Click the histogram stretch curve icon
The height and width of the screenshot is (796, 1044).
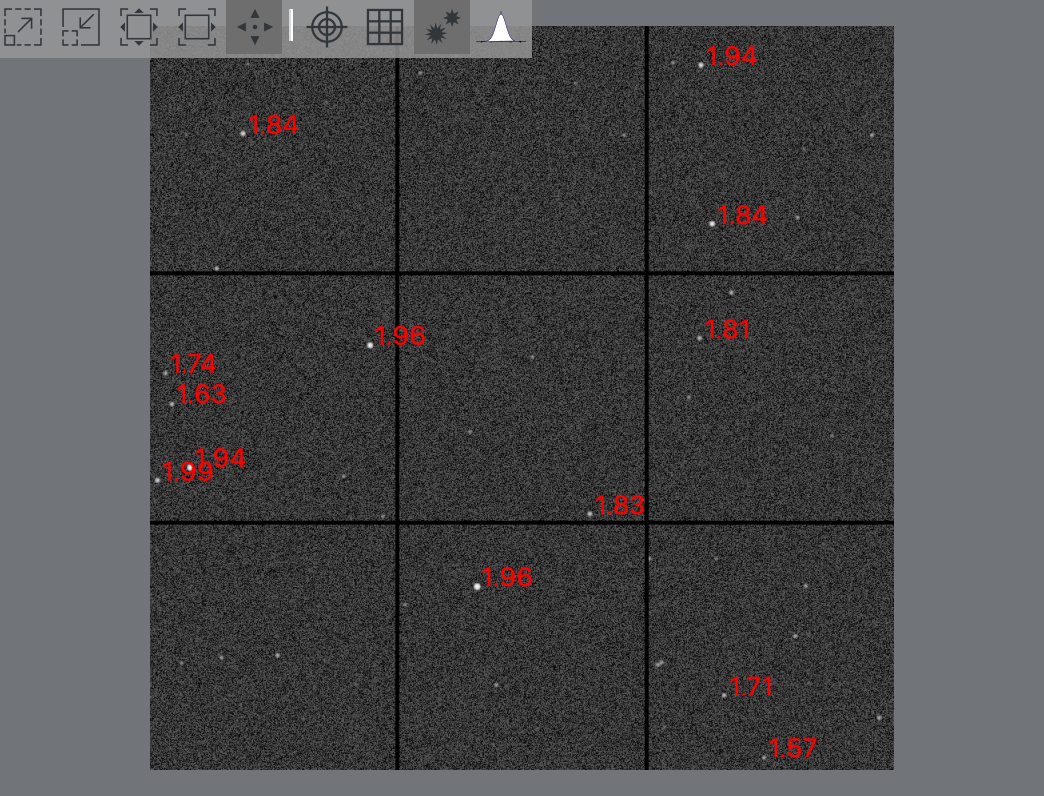pos(500,28)
